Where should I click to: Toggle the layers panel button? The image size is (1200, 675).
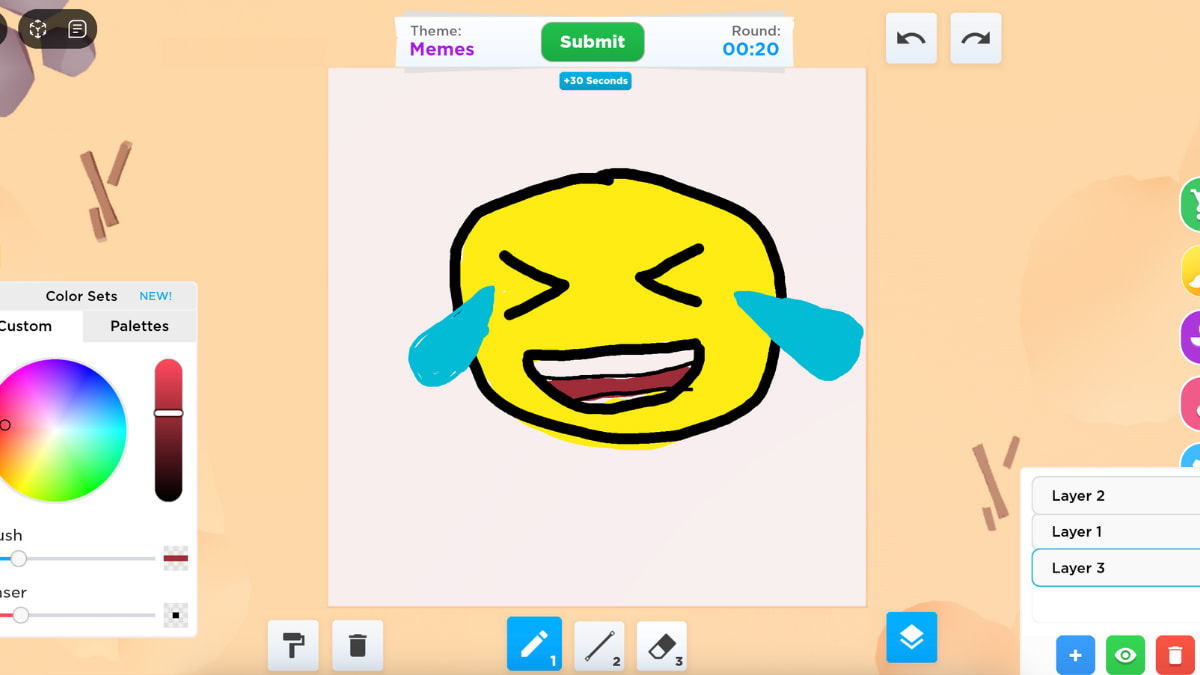(911, 637)
